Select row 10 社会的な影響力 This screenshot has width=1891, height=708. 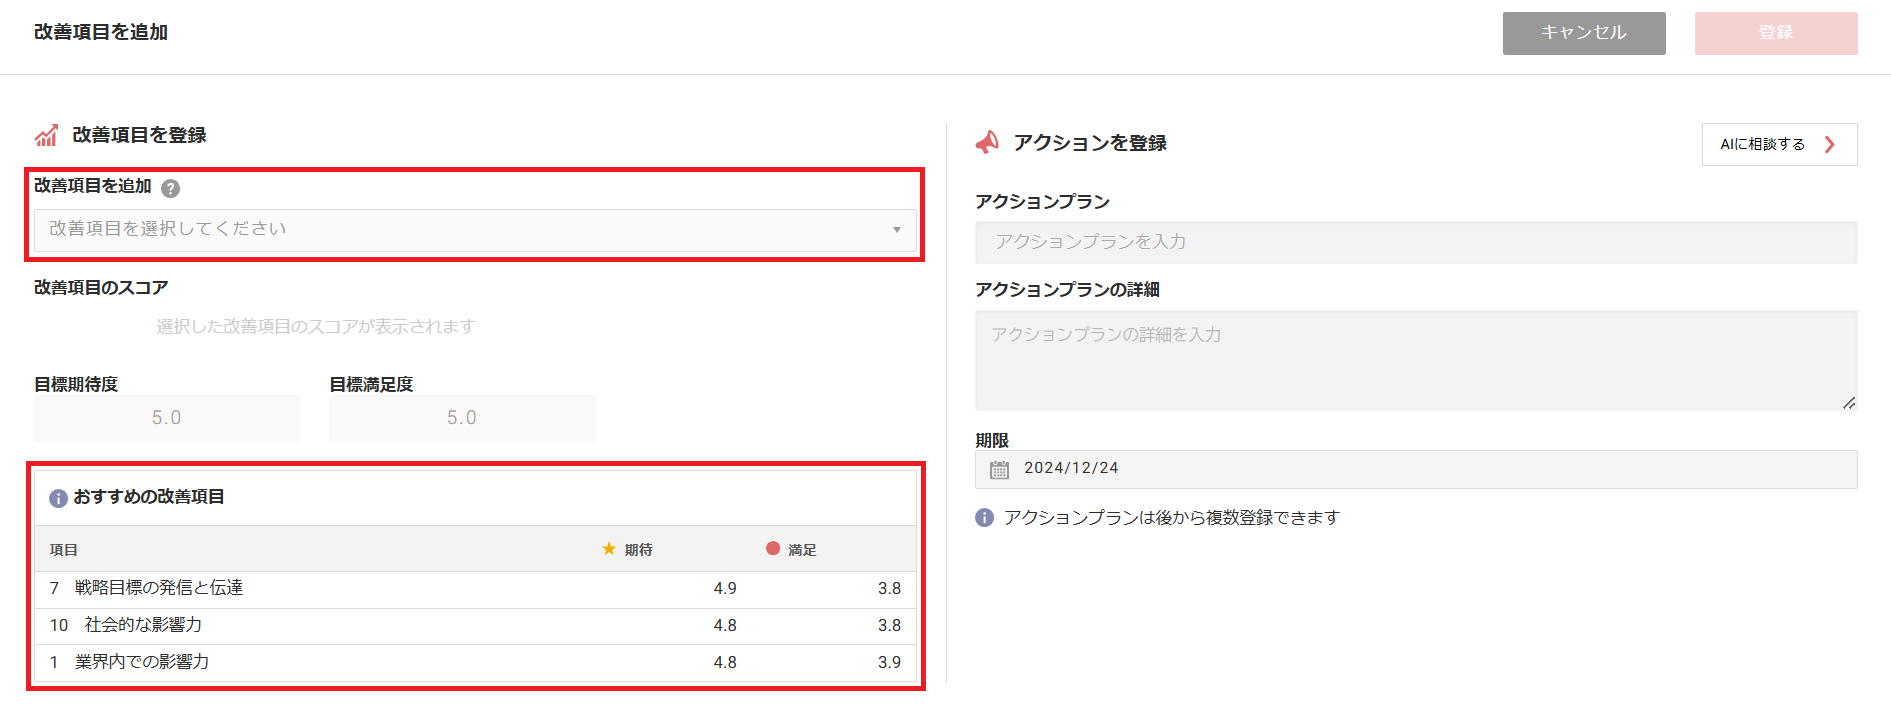(475, 626)
